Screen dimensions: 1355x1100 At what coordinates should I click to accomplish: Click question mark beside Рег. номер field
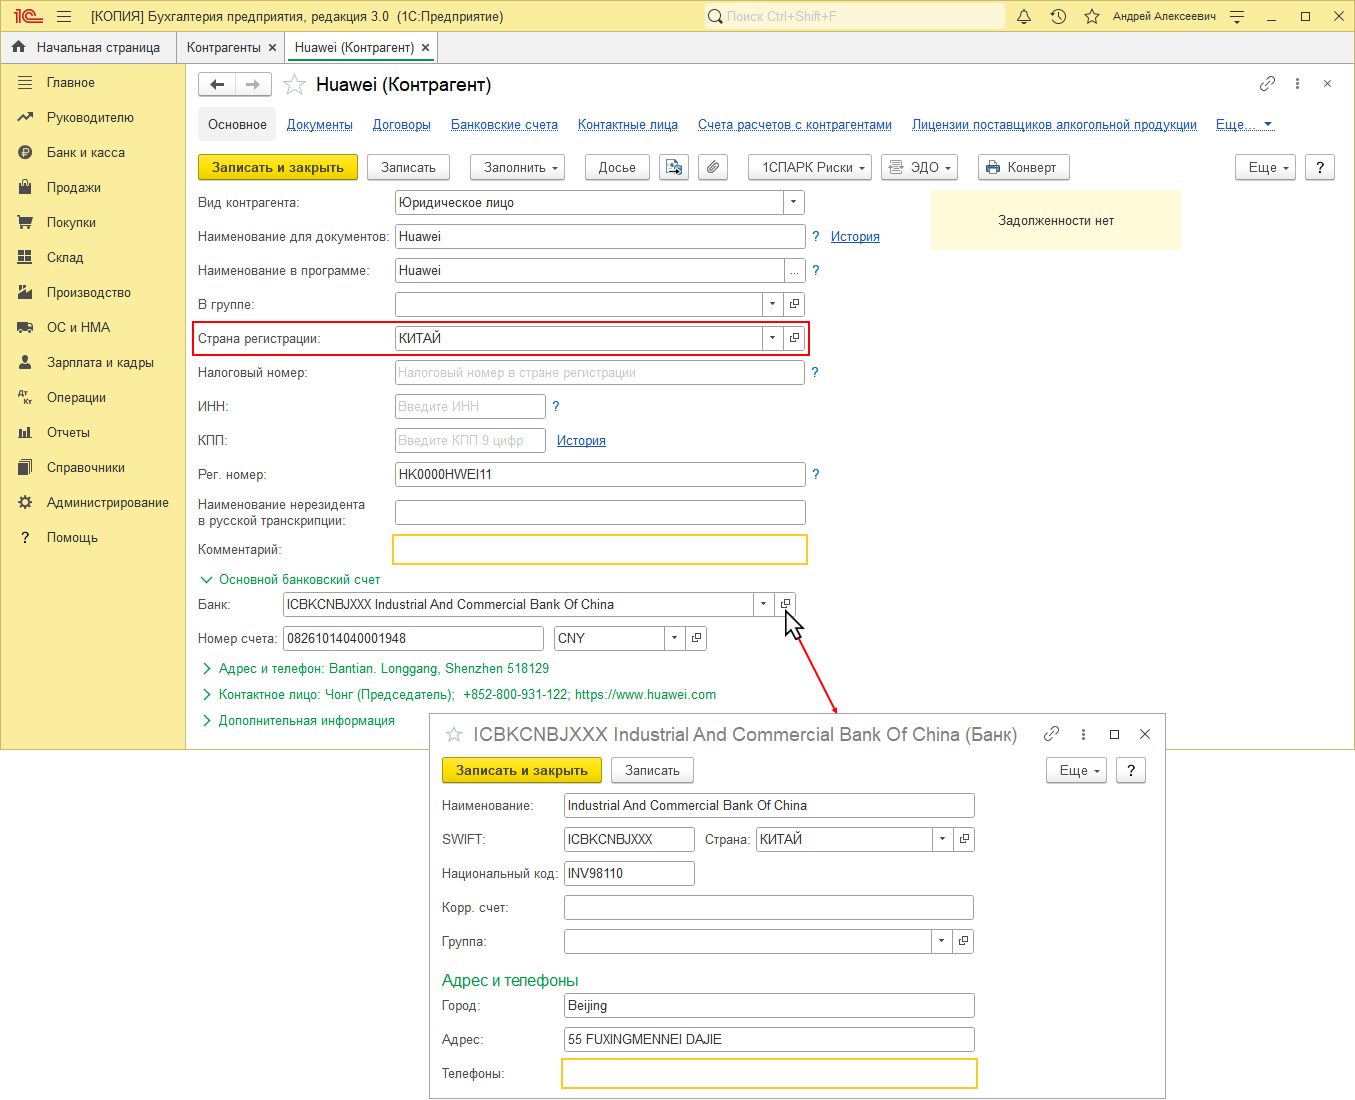(x=815, y=474)
